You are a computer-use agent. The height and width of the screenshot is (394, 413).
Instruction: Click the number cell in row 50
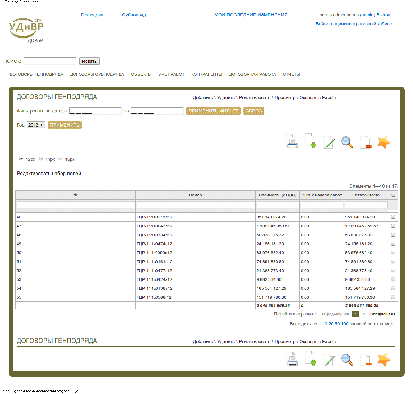point(19,253)
